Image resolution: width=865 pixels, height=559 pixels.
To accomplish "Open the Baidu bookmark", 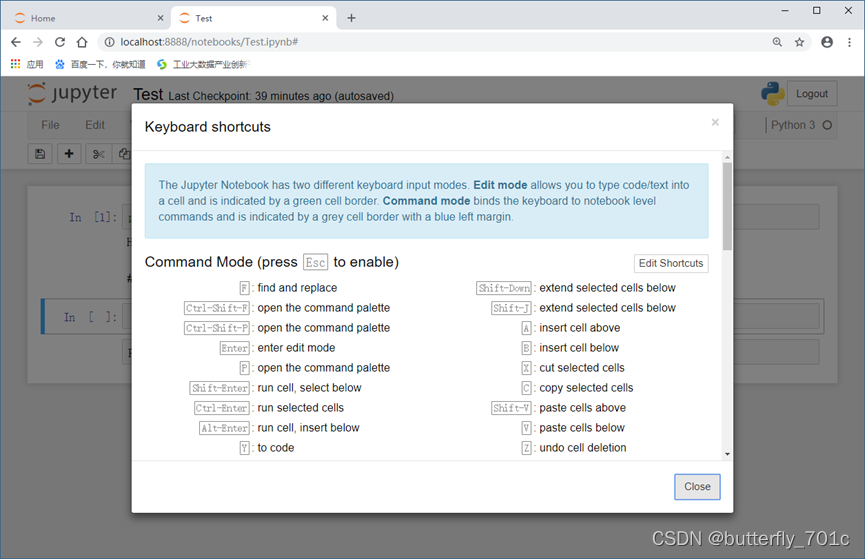I will [100, 65].
